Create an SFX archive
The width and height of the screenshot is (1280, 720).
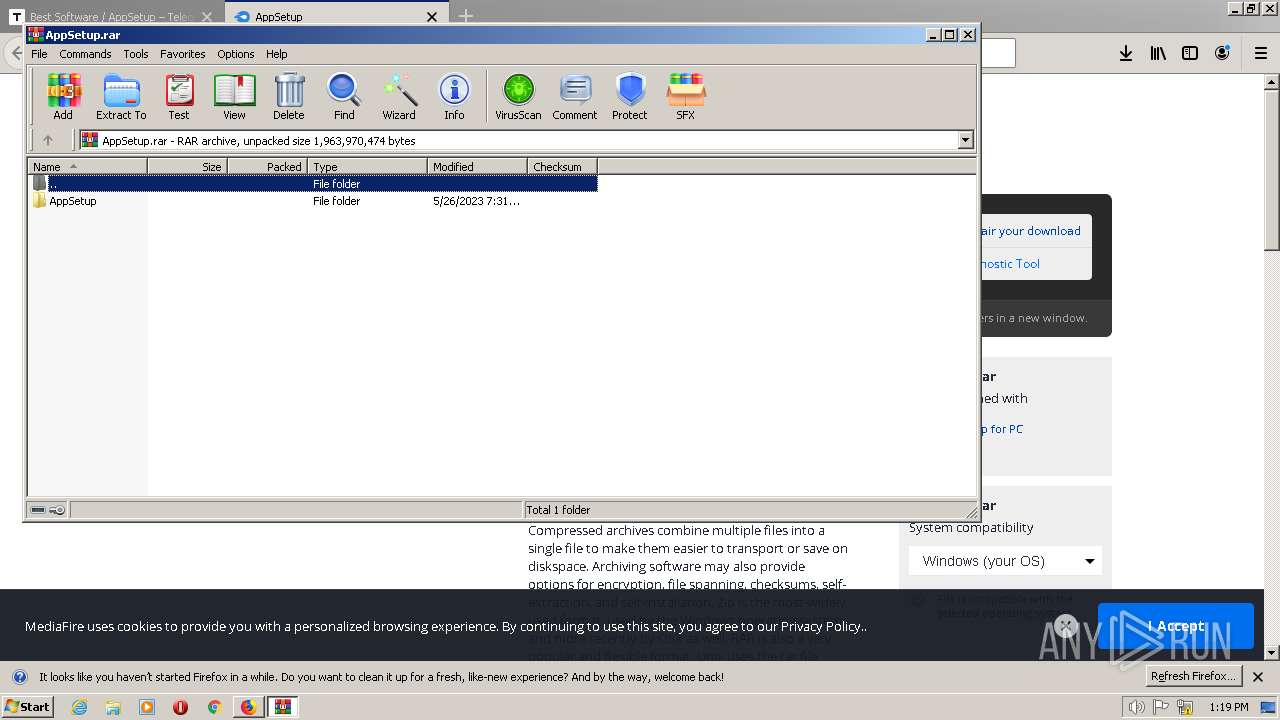pos(685,97)
